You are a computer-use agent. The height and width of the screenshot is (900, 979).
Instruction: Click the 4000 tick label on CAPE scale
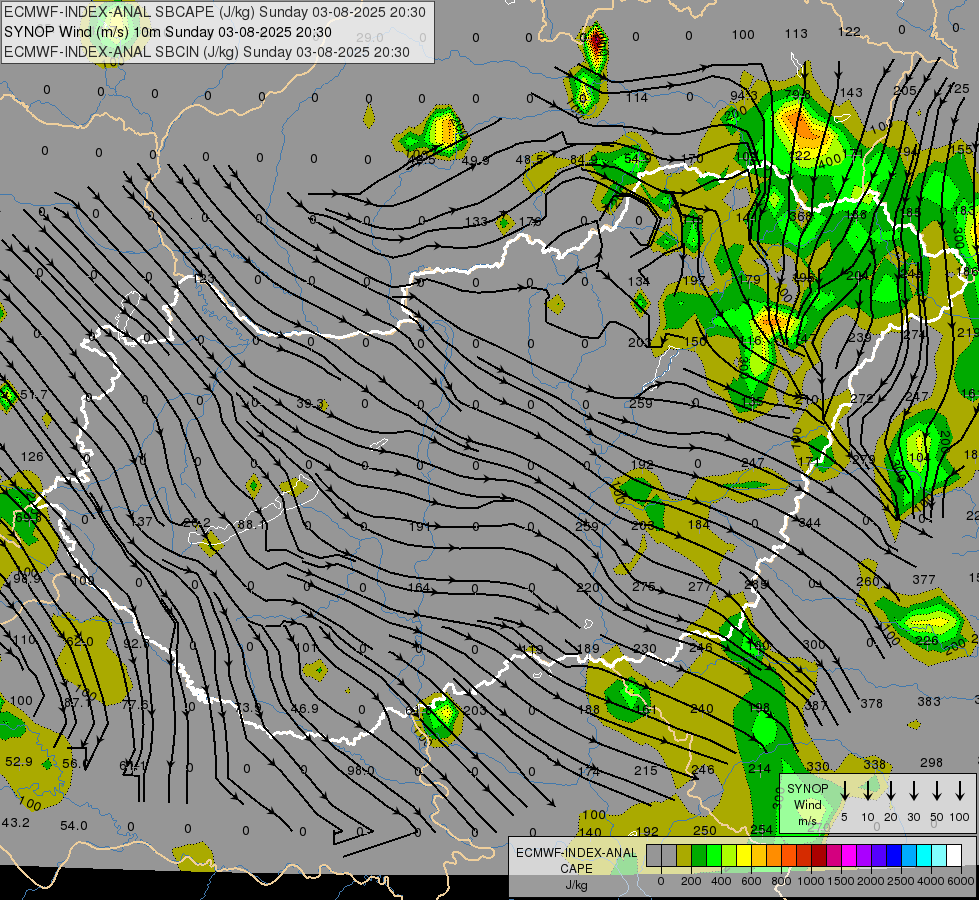click(x=931, y=881)
